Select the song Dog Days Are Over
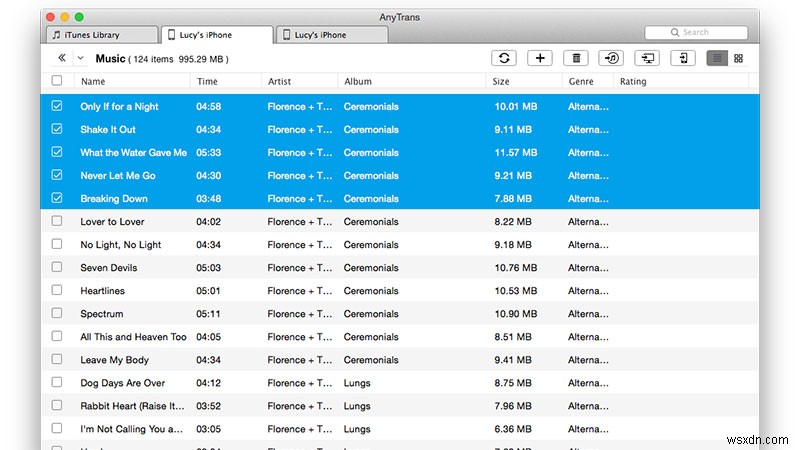 122,383
